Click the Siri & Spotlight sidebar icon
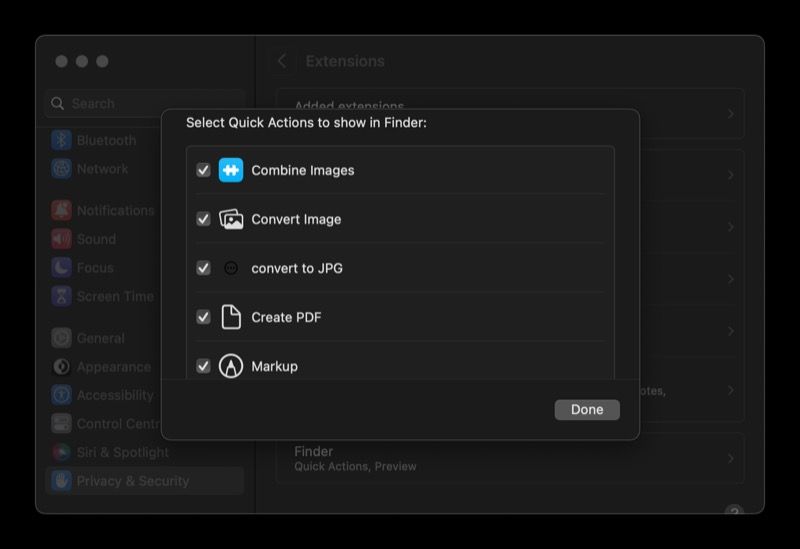 pyautogui.click(x=61, y=453)
